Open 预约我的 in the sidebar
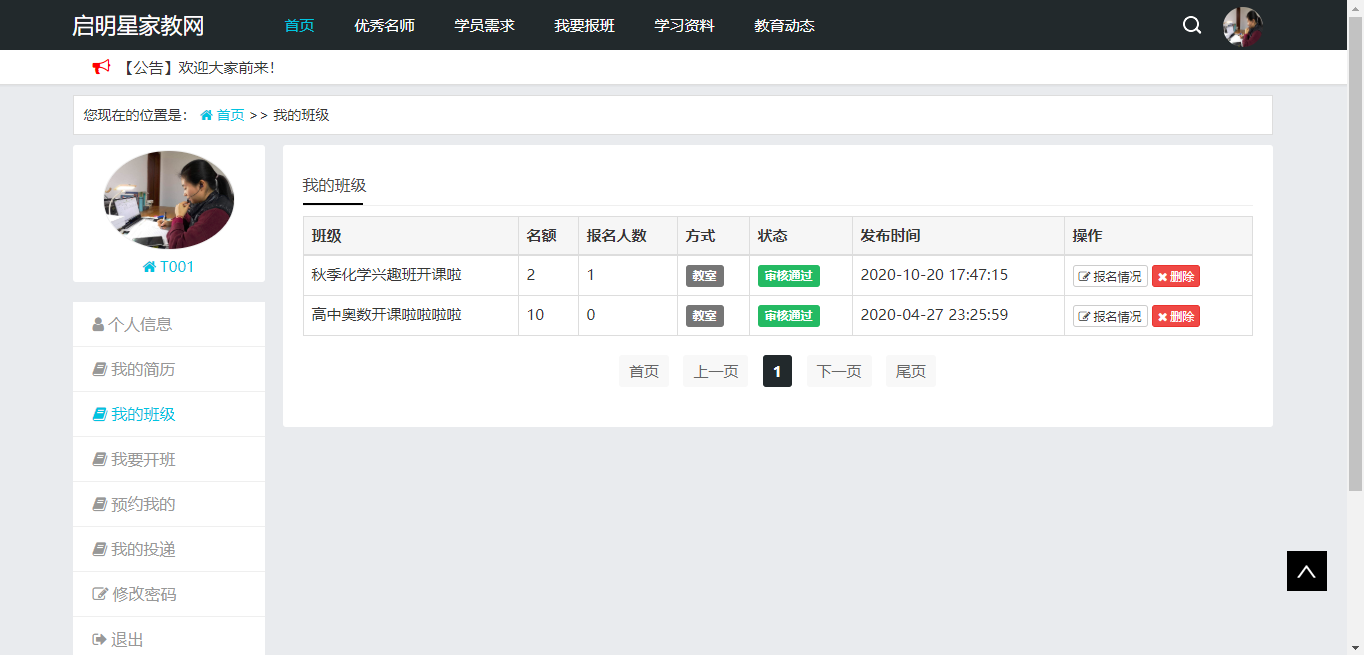The image size is (1364, 655). point(169,504)
